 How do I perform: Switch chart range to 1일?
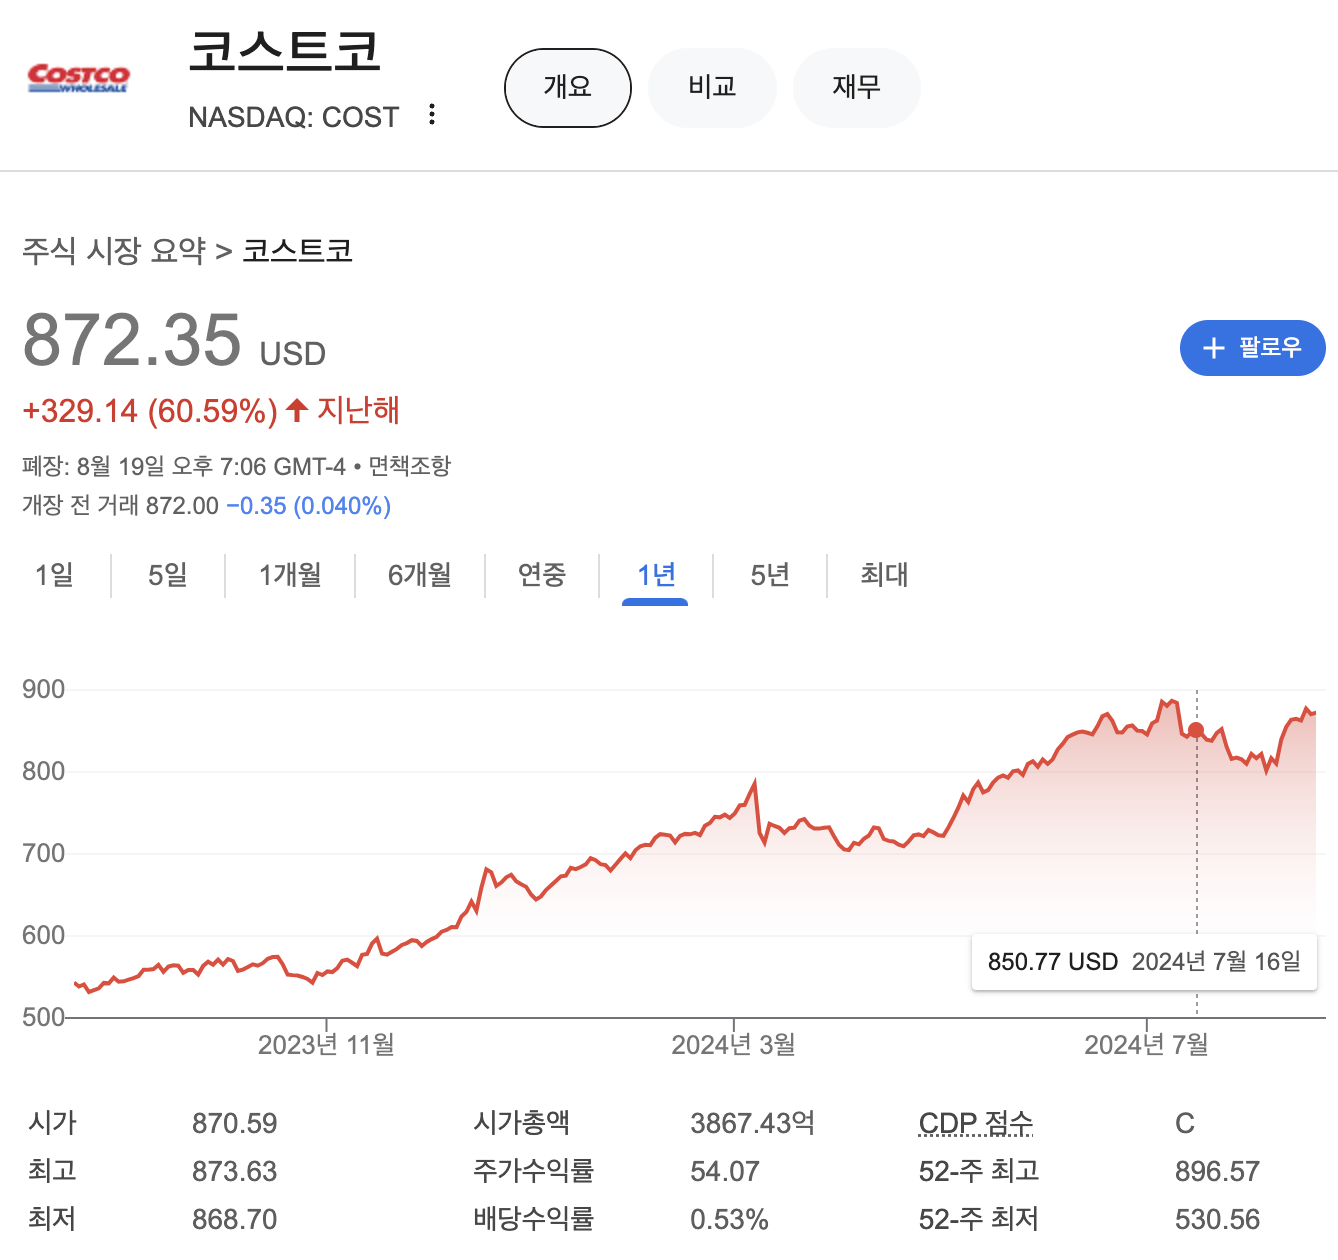tap(55, 575)
